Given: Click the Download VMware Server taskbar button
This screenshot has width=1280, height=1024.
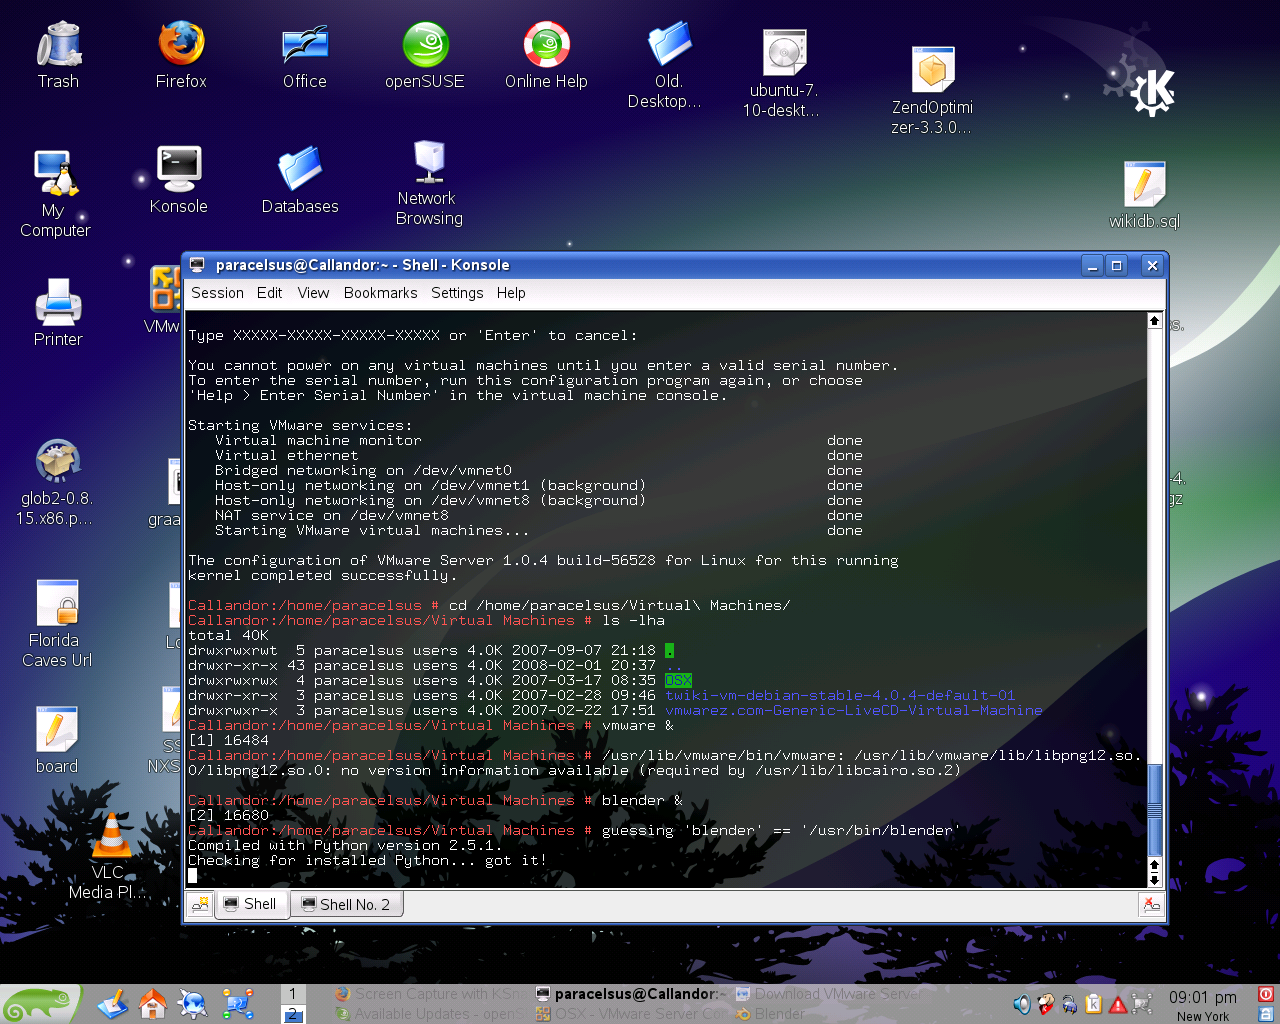Looking at the screenshot, I should pos(828,994).
